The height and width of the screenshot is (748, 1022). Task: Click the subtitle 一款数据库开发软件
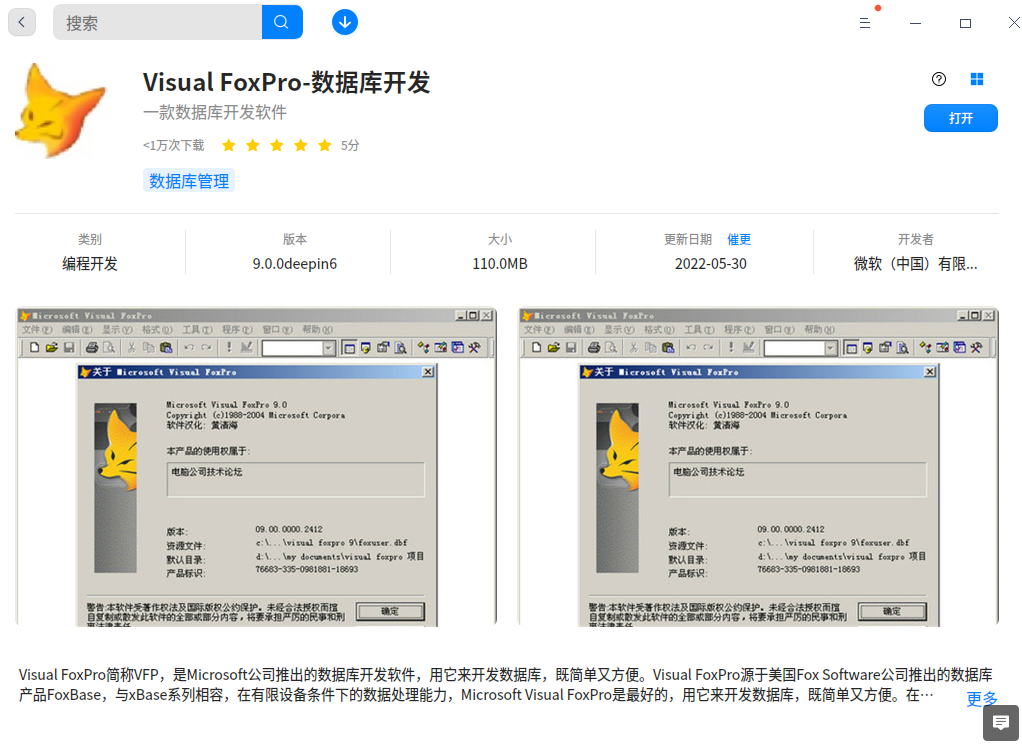[x=214, y=112]
